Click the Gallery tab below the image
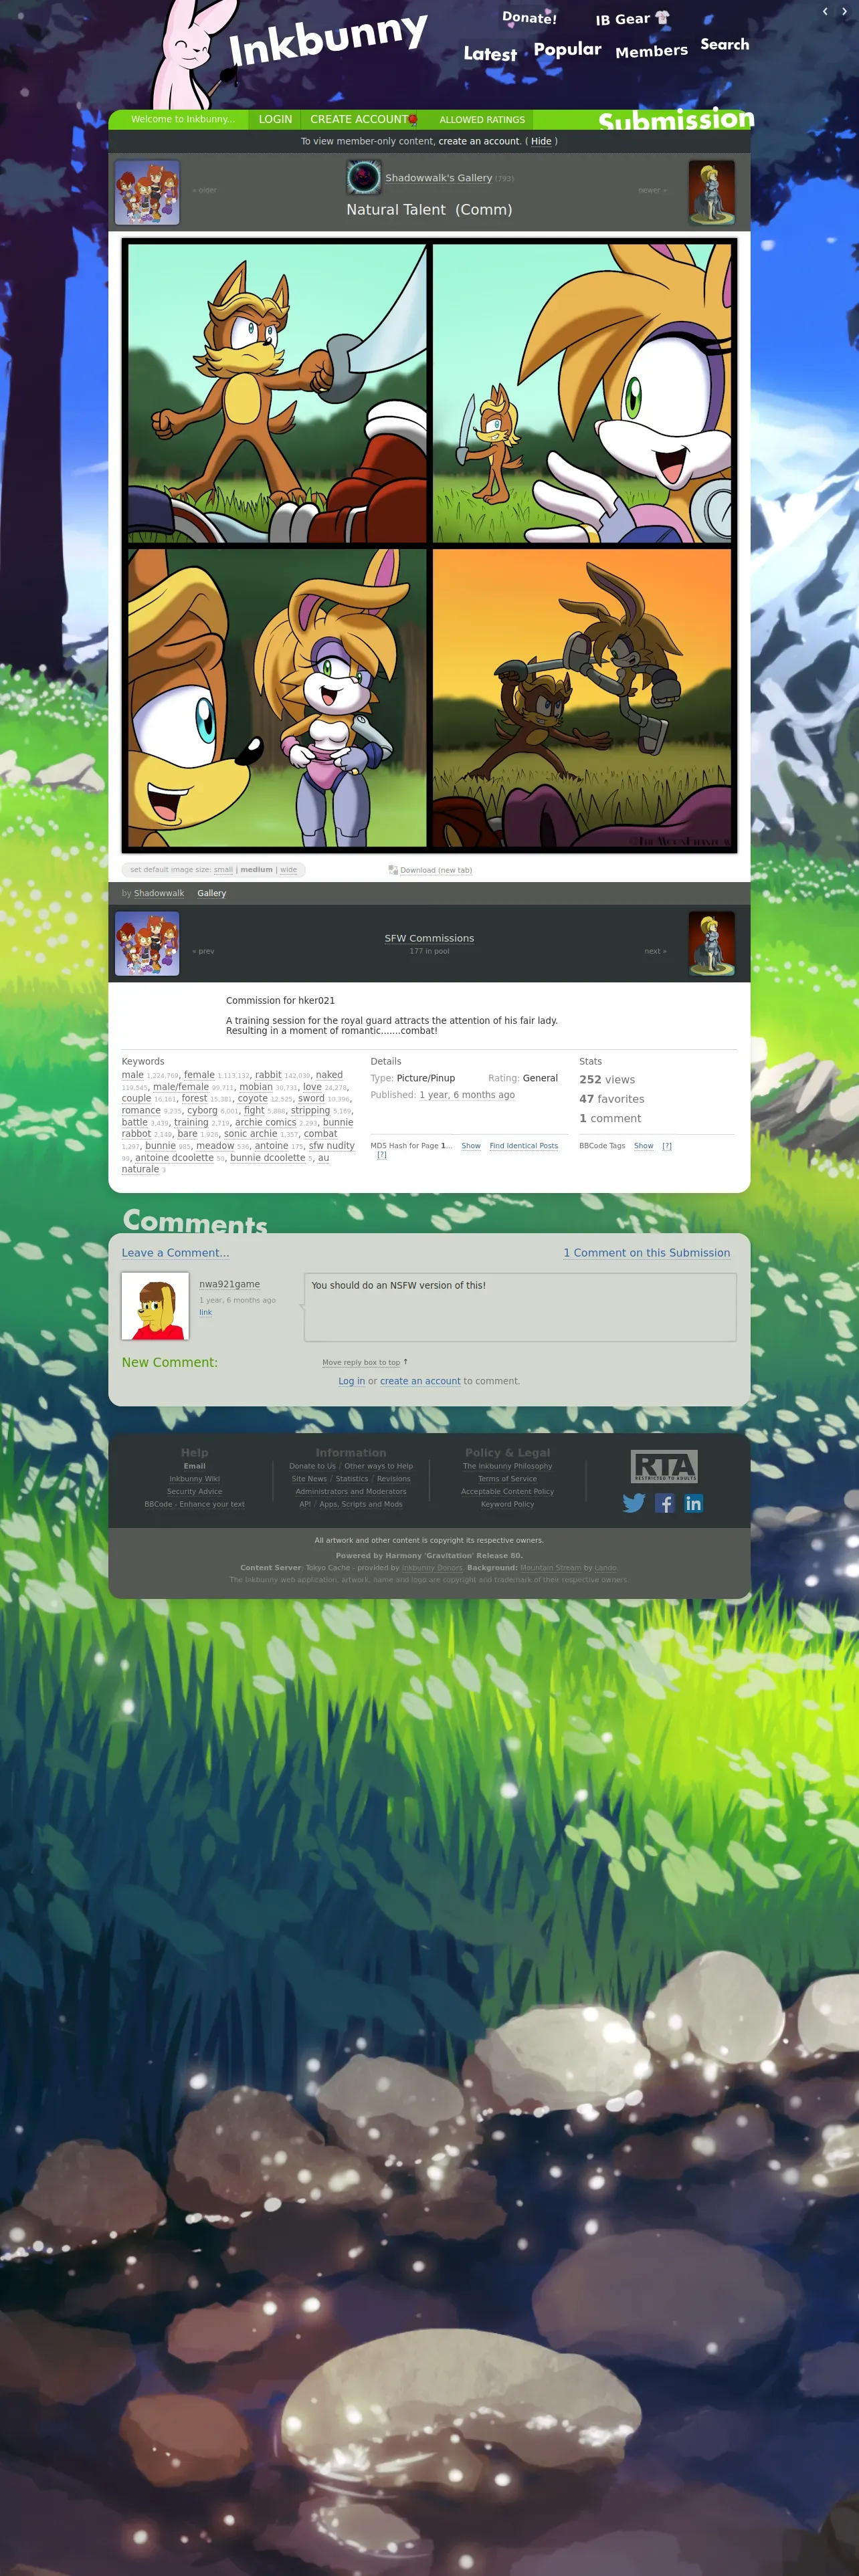The image size is (859, 2576). click(x=211, y=893)
